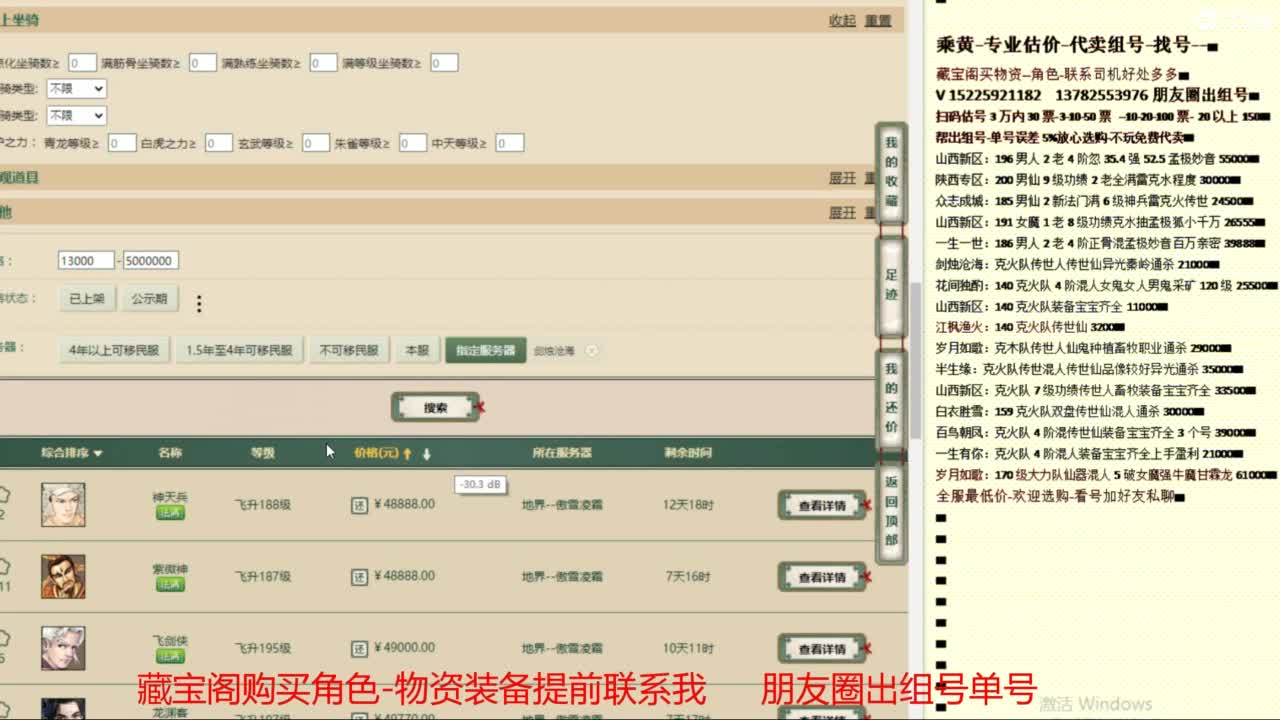Open the 神天兵 character avatar thumbnail
Screen dimensions: 1280x720
click(x=63, y=504)
